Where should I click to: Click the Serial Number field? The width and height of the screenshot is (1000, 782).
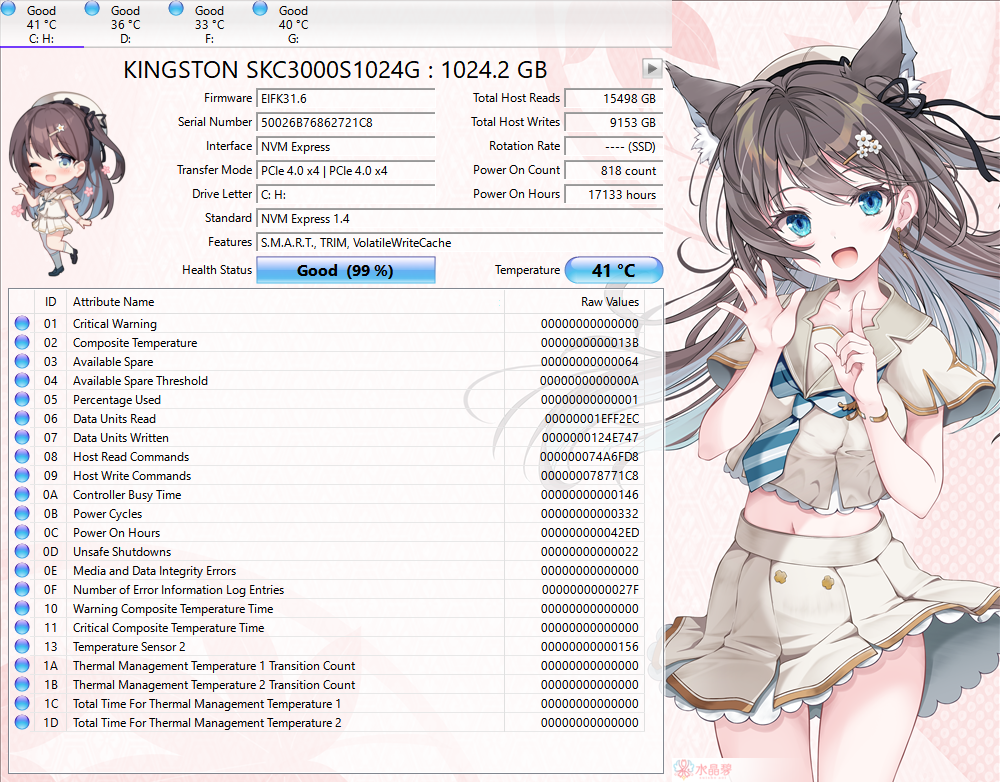click(x=346, y=122)
